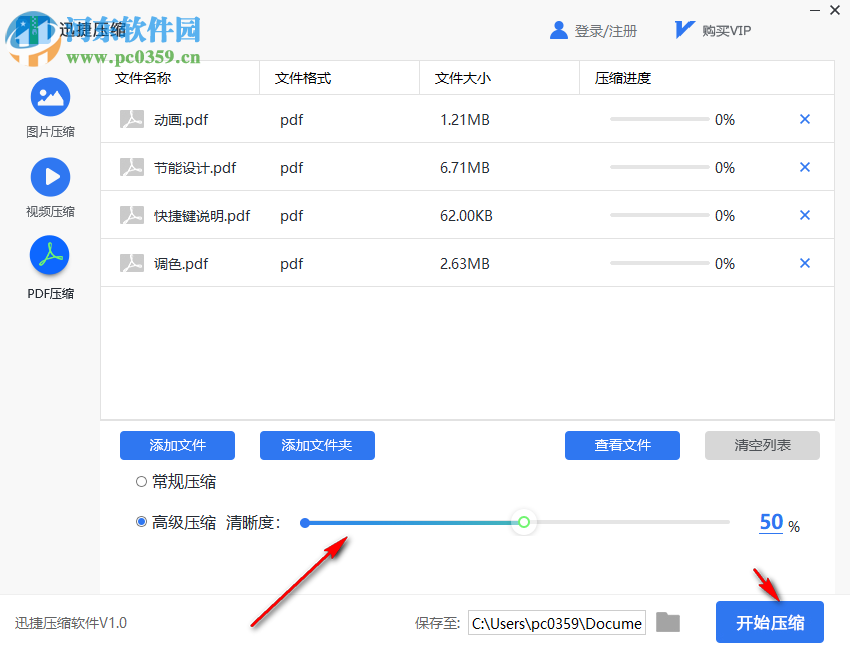Click the 添加文件 button

click(177, 445)
